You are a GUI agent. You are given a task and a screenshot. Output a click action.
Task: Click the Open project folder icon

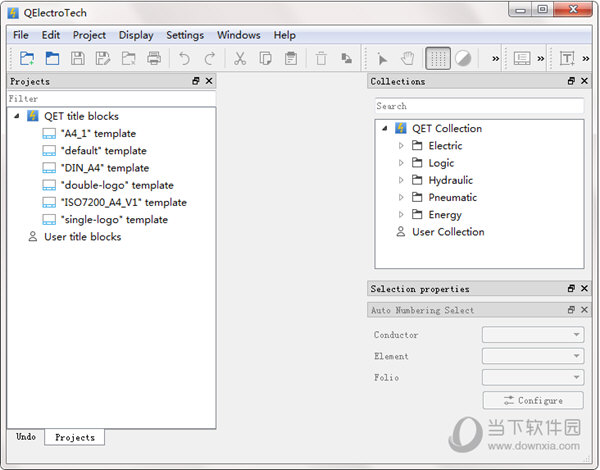tap(52, 58)
